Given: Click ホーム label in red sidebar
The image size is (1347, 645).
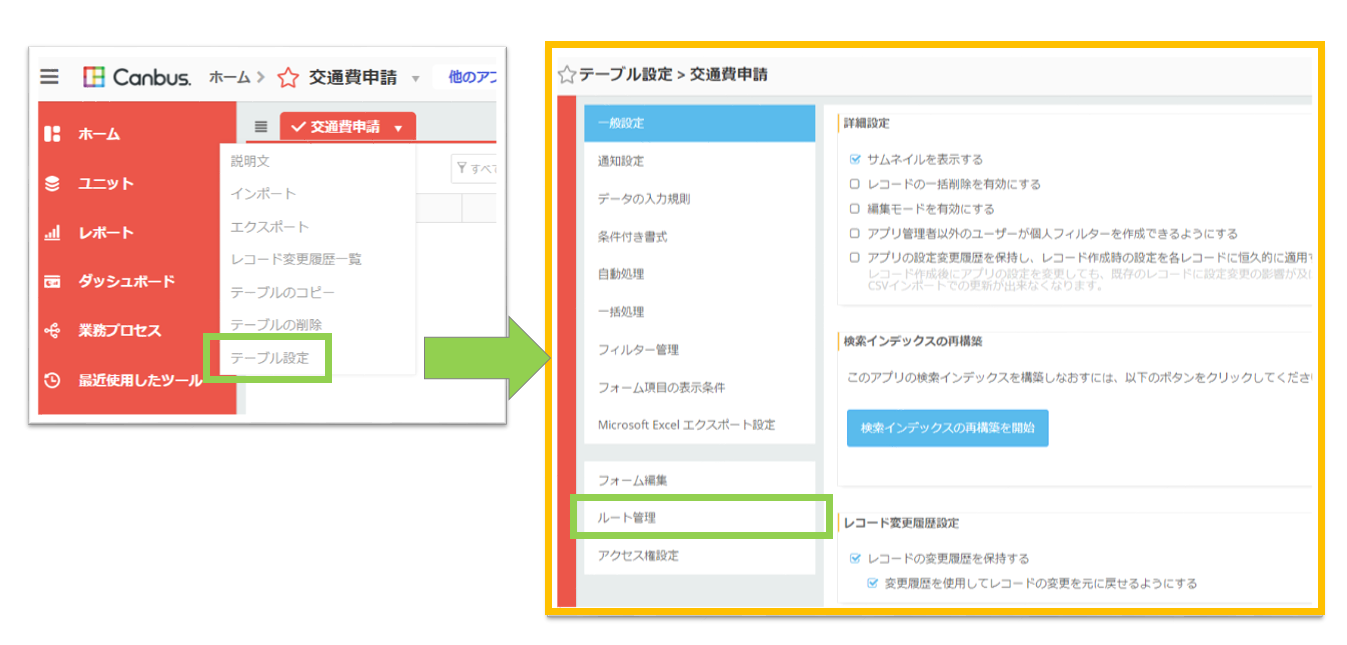Looking at the screenshot, I should [x=99, y=134].
